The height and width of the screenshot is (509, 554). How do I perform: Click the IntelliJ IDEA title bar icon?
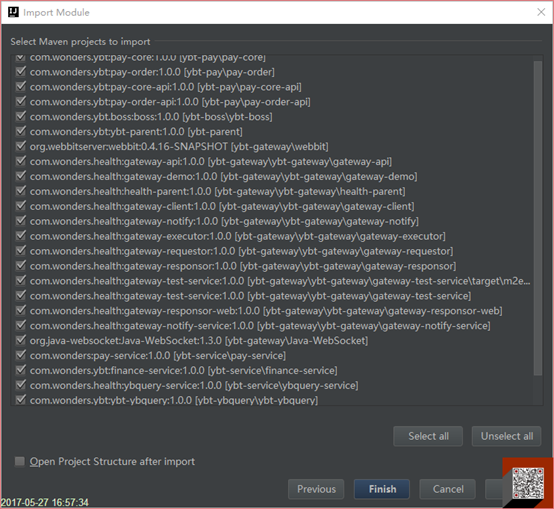(x=13, y=12)
